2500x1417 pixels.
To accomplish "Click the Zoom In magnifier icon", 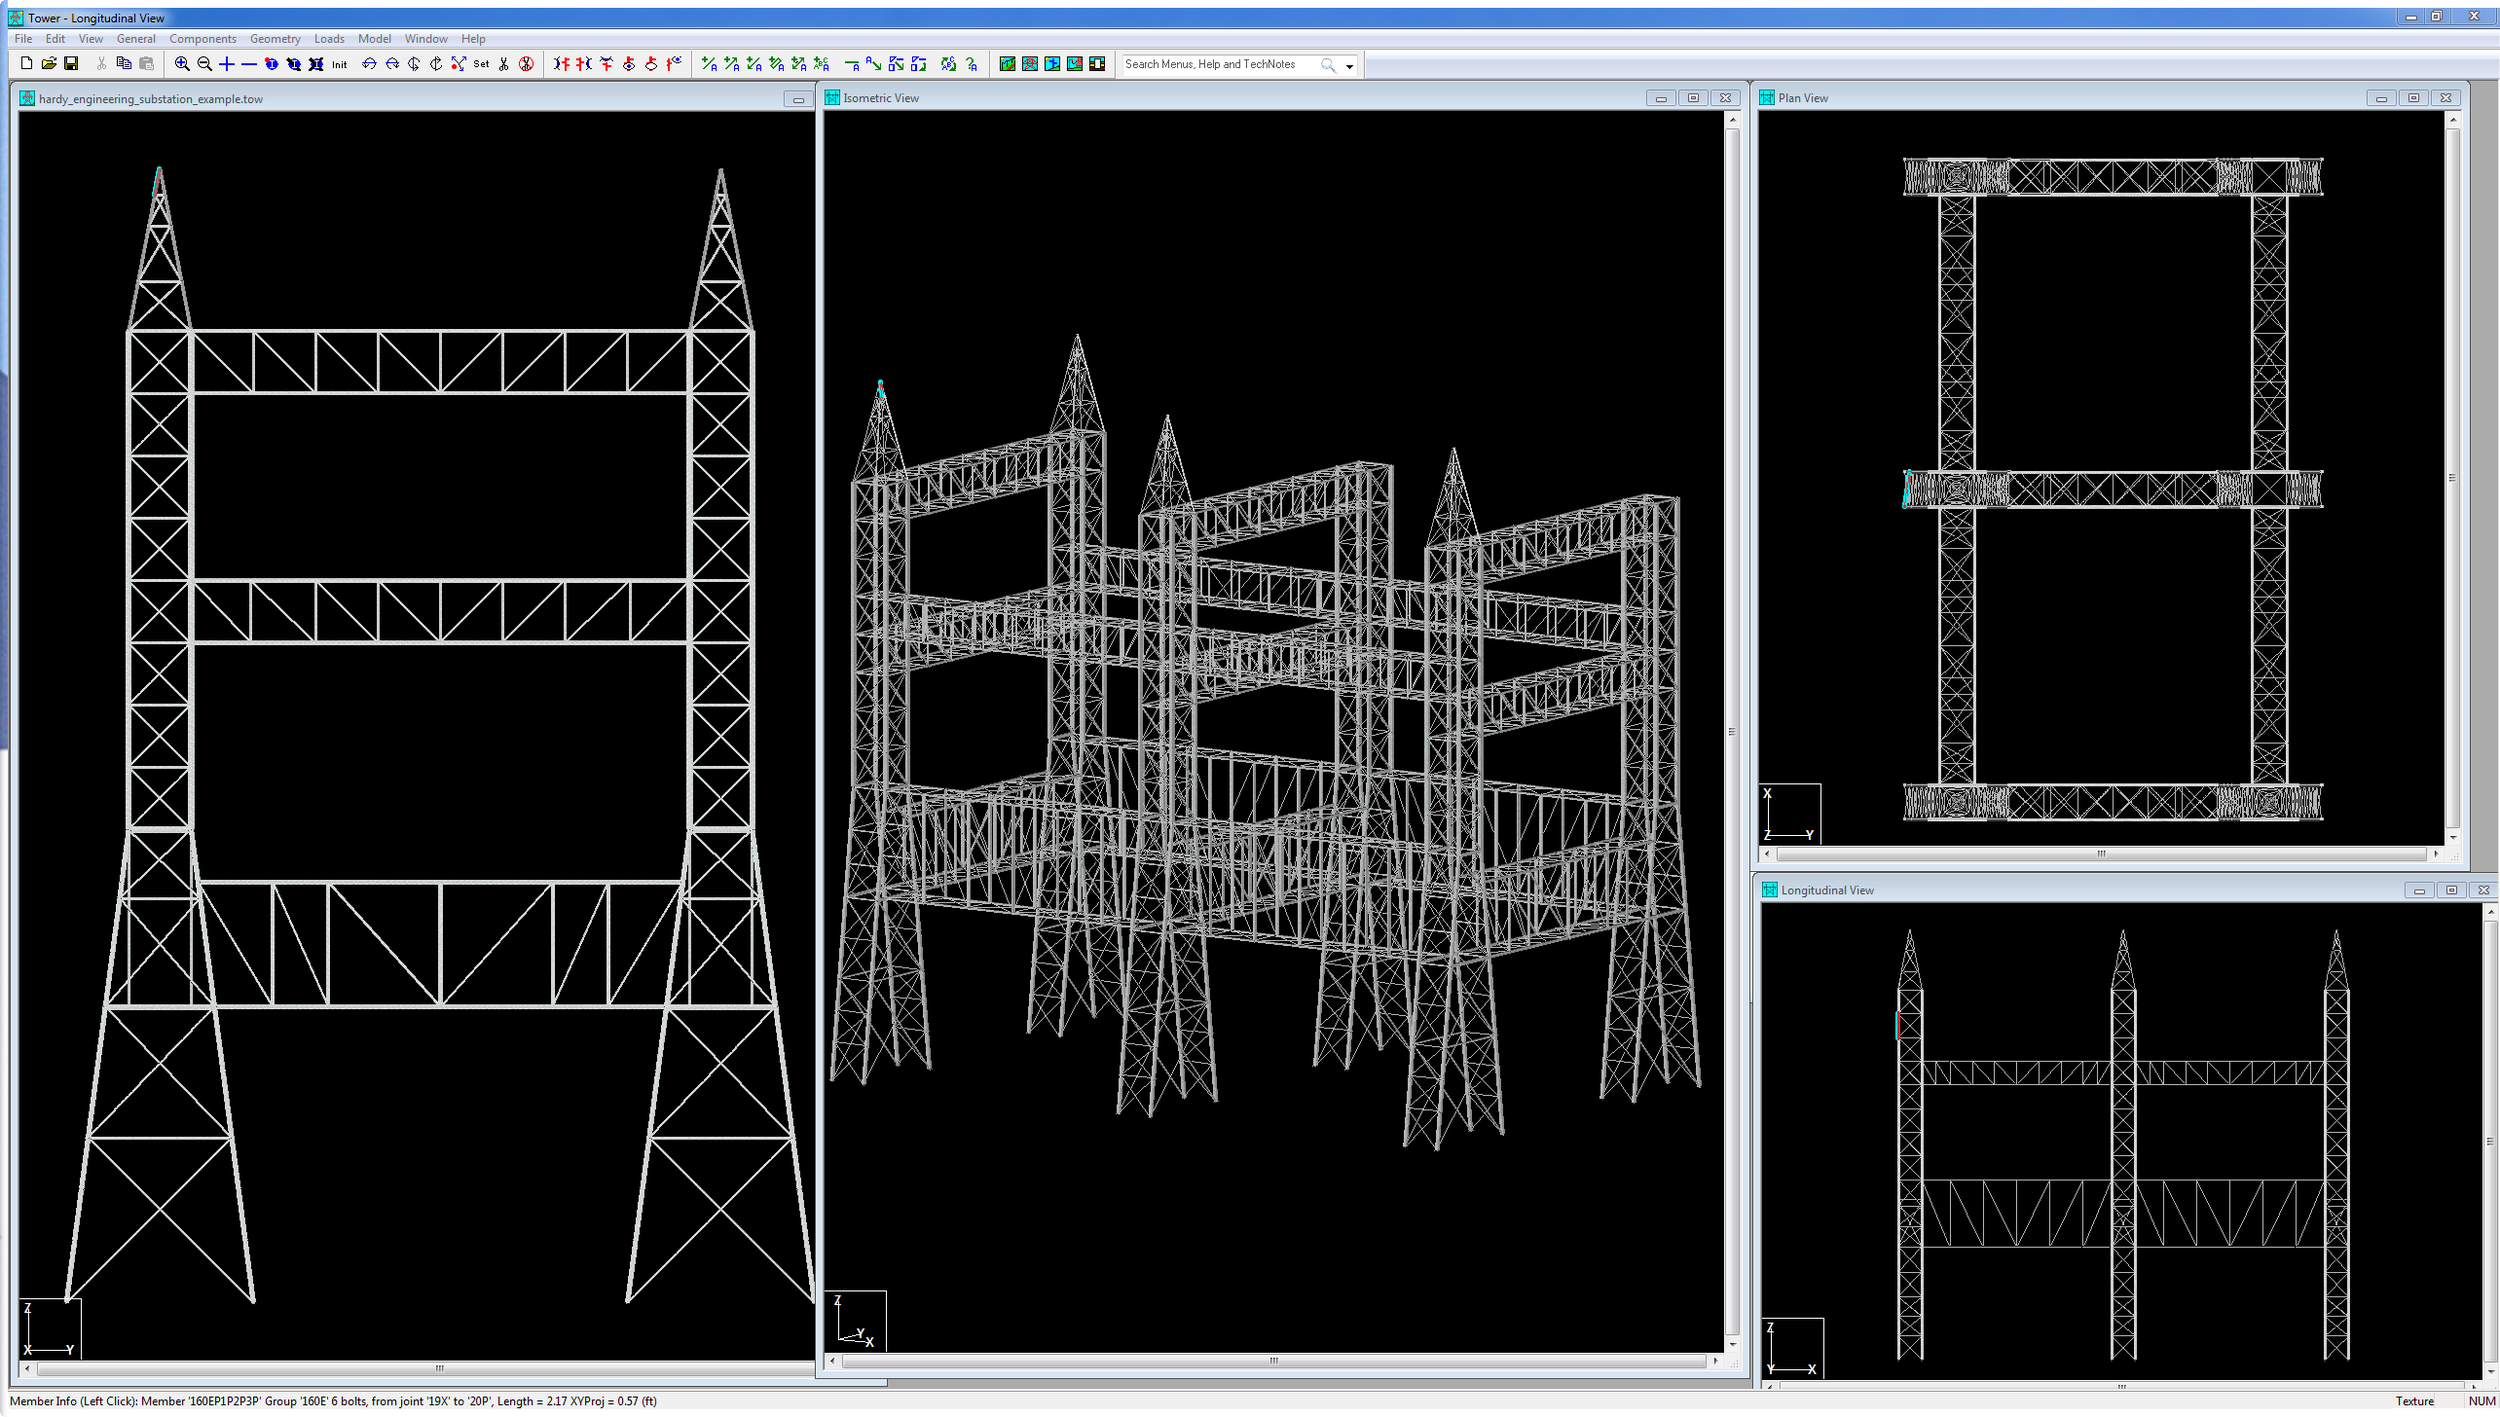I will click(182, 64).
